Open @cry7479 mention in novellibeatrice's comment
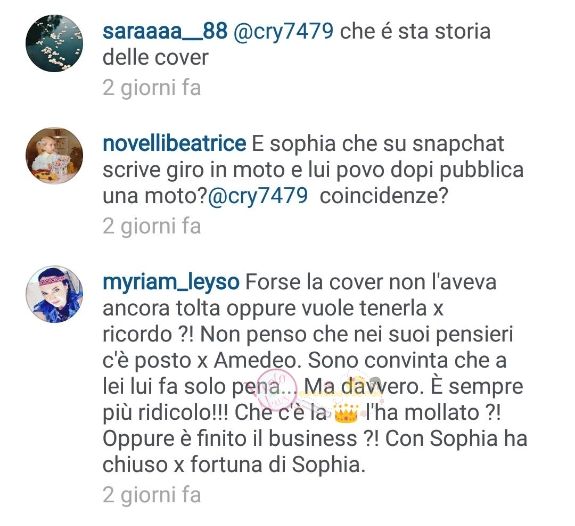The height and width of the screenshot is (526, 575). tap(257, 196)
